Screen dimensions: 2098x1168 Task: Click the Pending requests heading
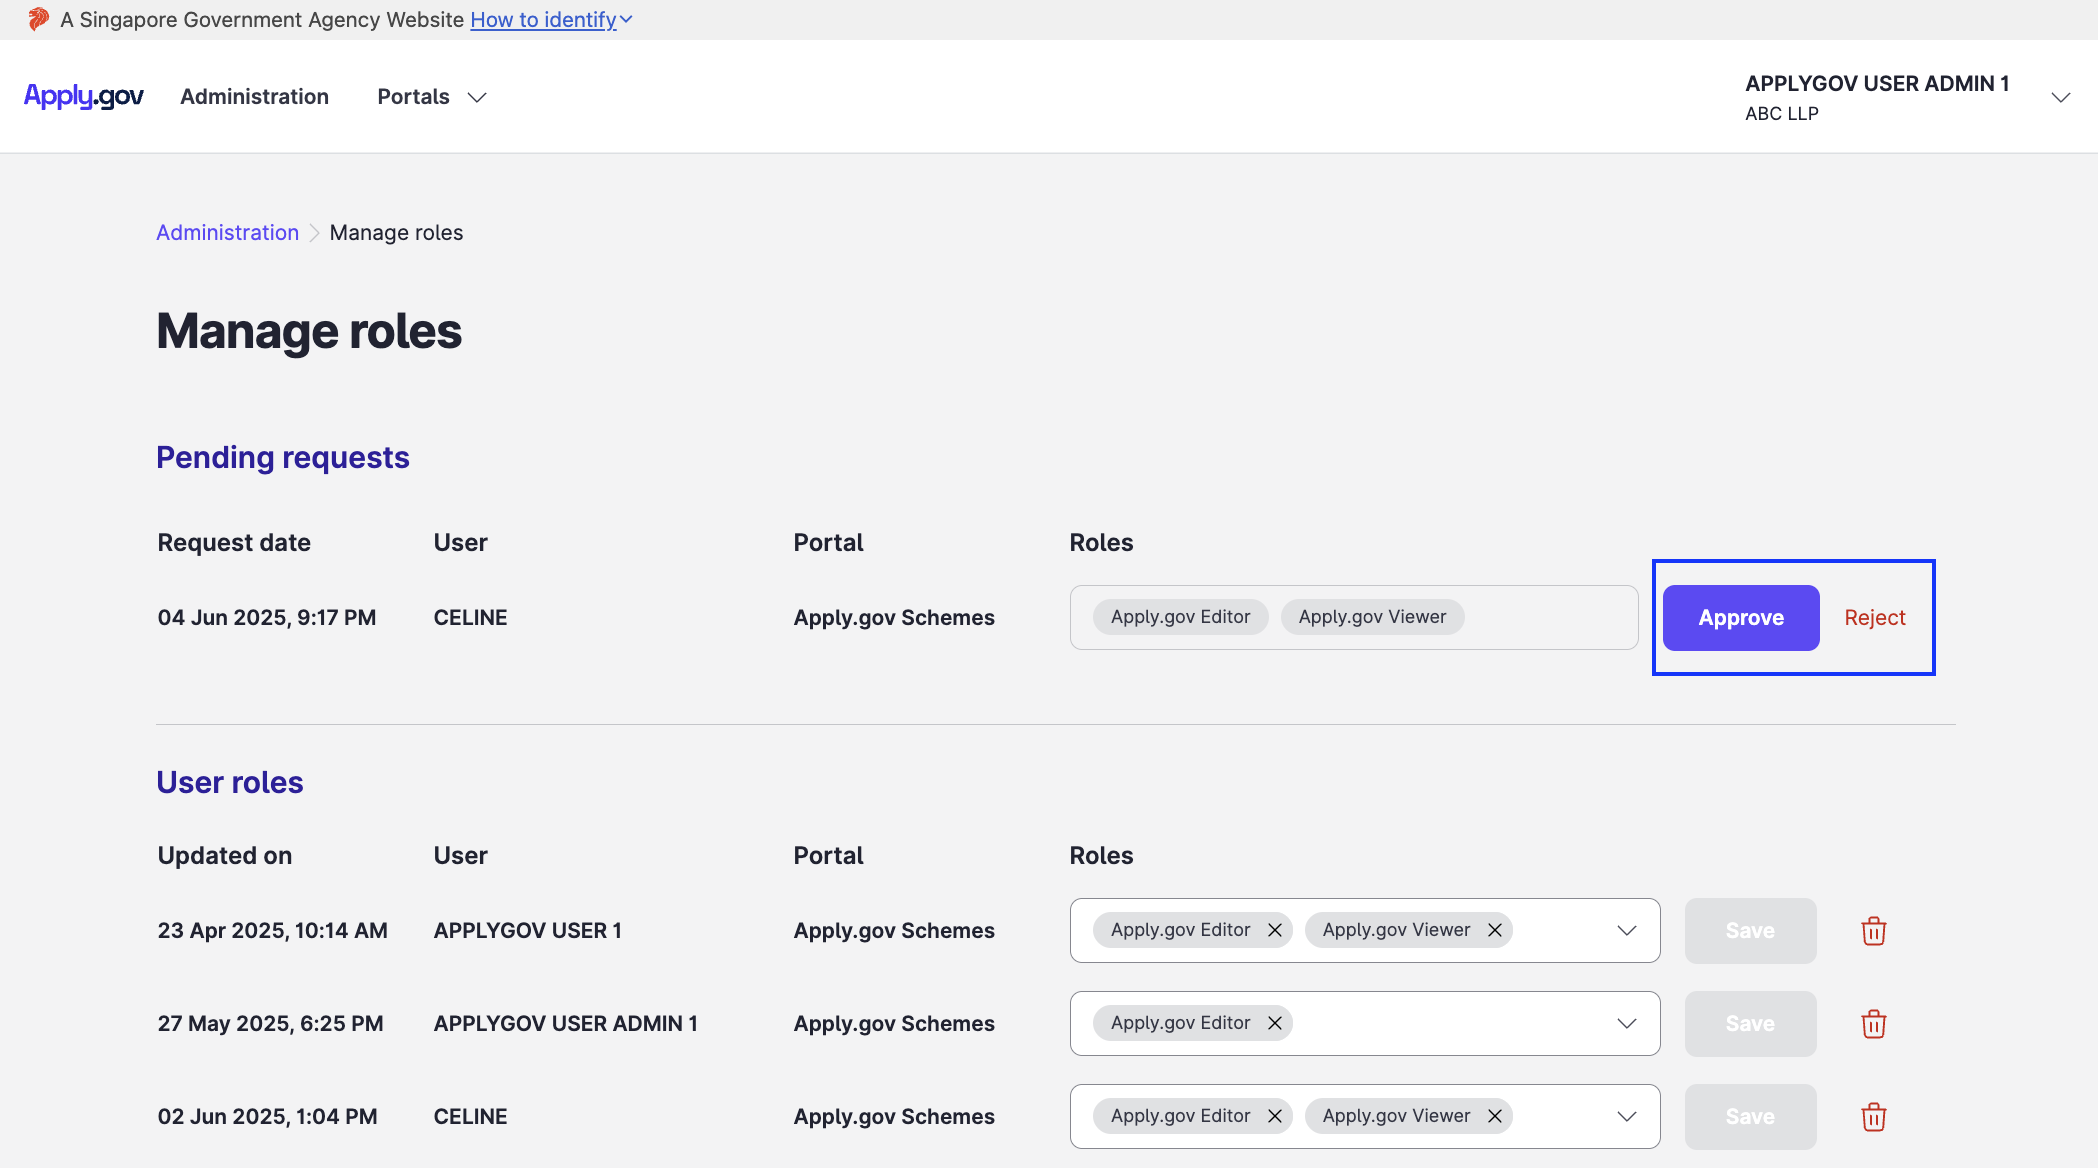pos(283,457)
